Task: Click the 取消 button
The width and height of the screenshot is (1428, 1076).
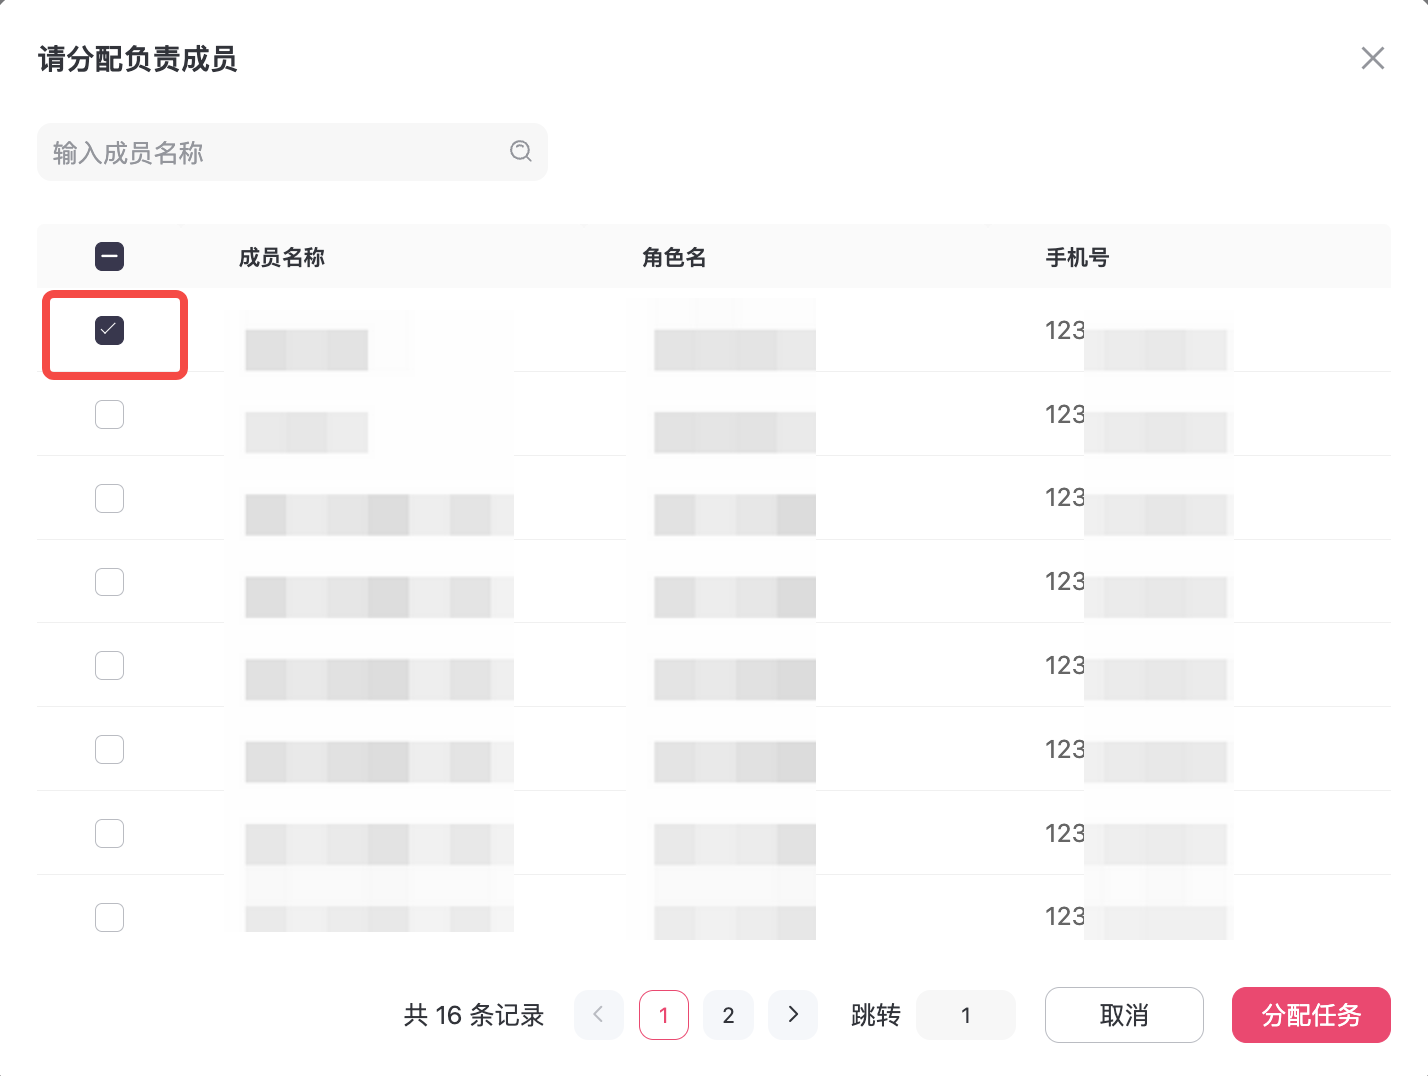Action: pyautogui.click(x=1124, y=1015)
